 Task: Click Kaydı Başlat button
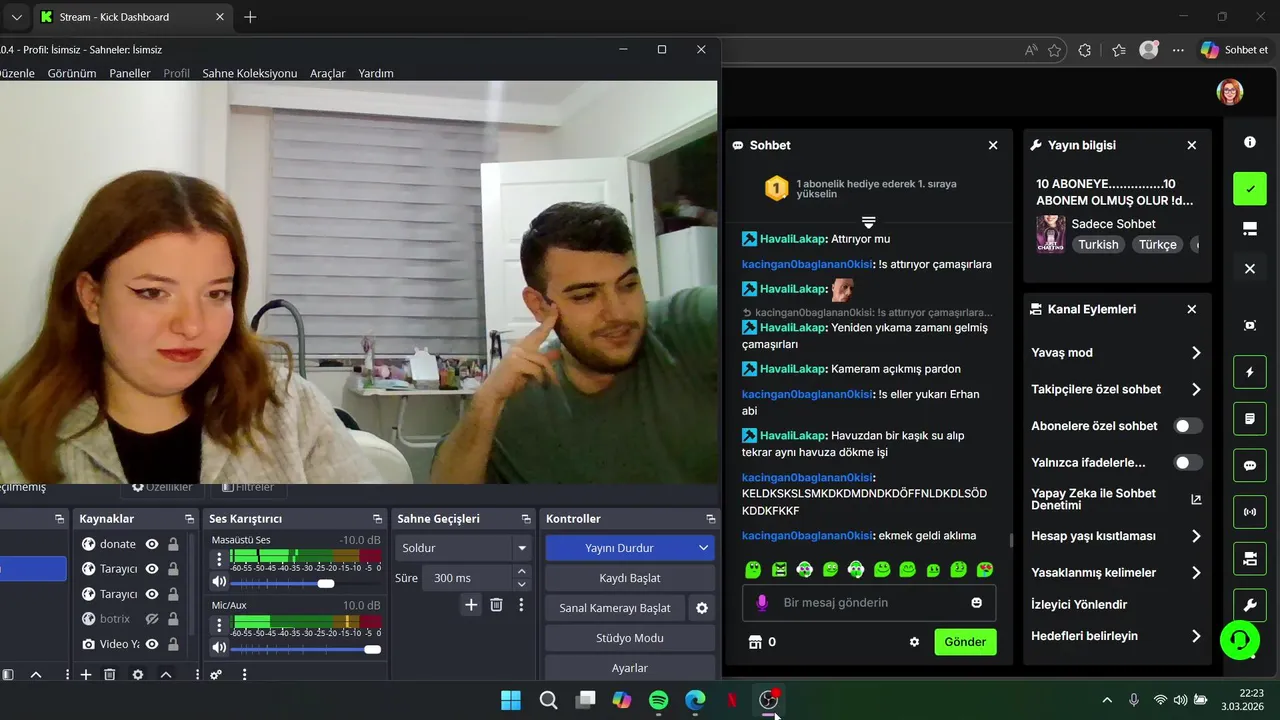coord(630,578)
